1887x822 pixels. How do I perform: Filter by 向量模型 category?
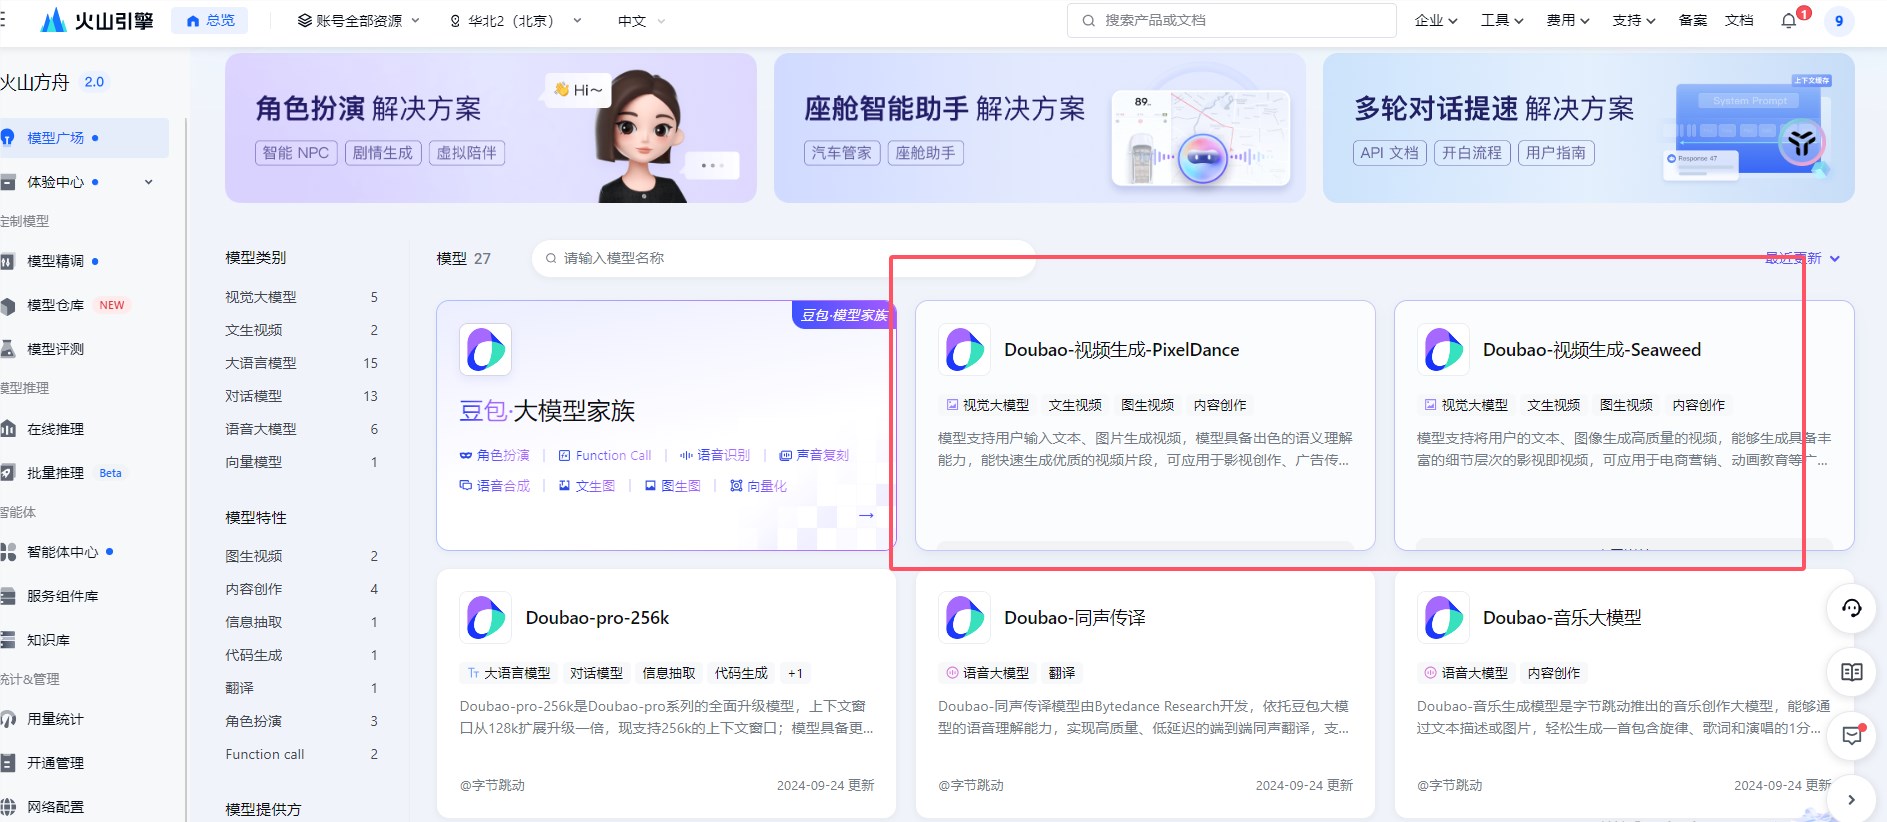pos(302,462)
